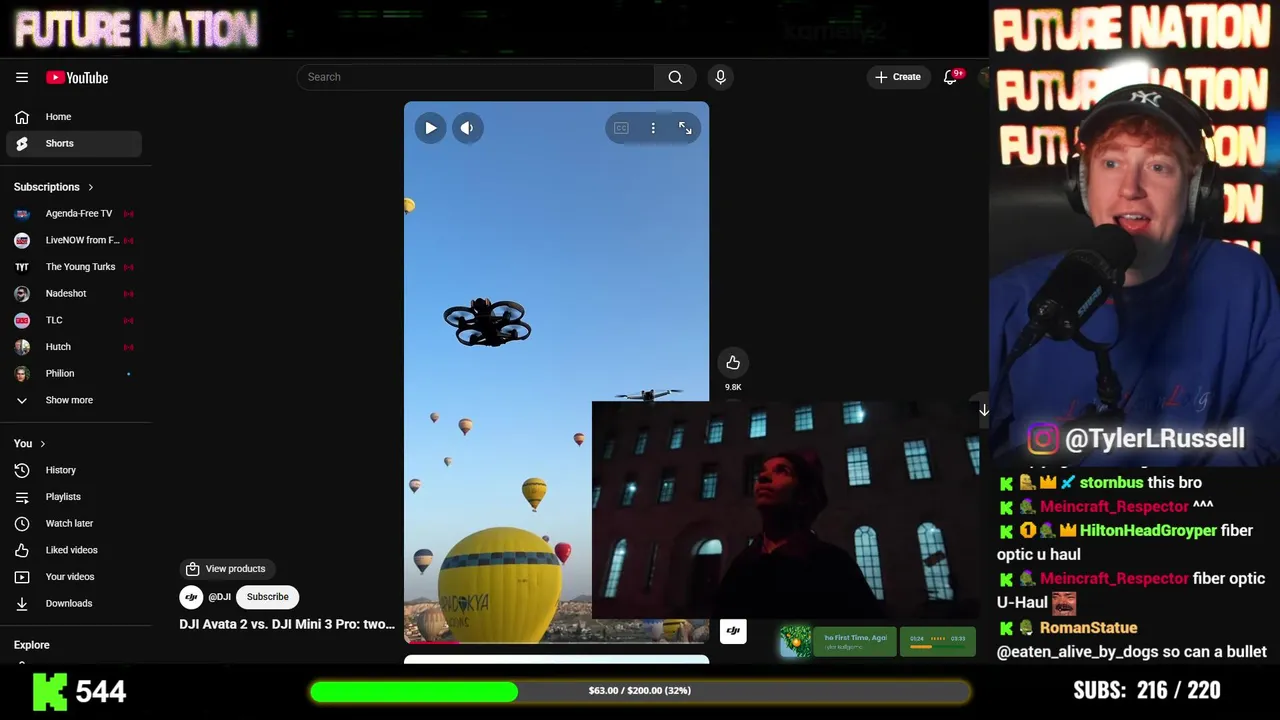Click the music player widget overlay
Image resolution: width=1280 pixels, height=720 pixels.
pos(878,641)
